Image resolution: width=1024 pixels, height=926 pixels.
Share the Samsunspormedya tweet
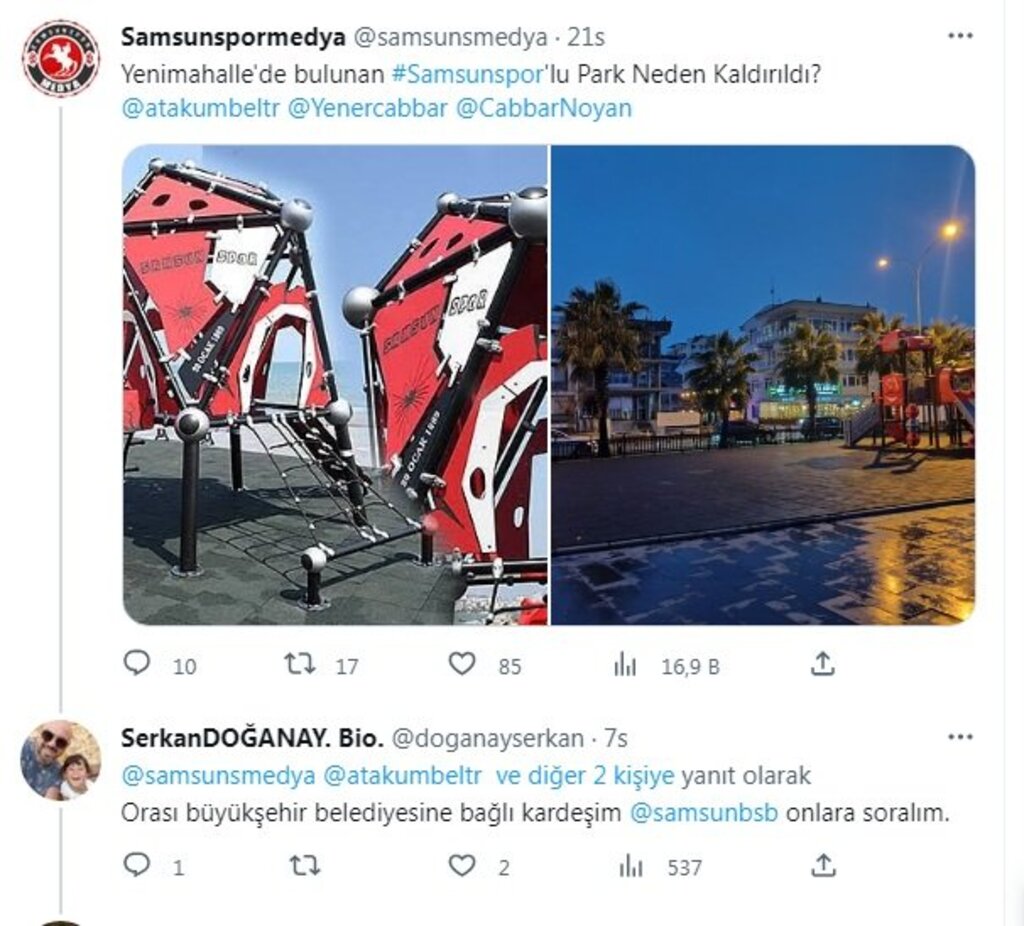(x=823, y=663)
